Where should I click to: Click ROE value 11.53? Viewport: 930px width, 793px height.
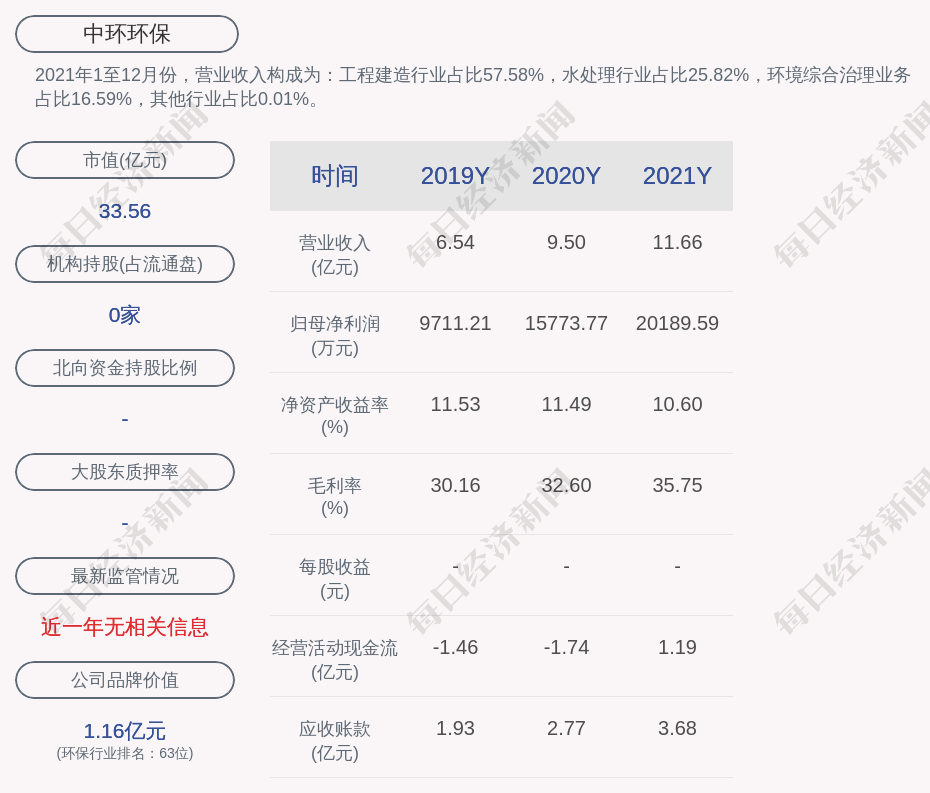tap(455, 405)
